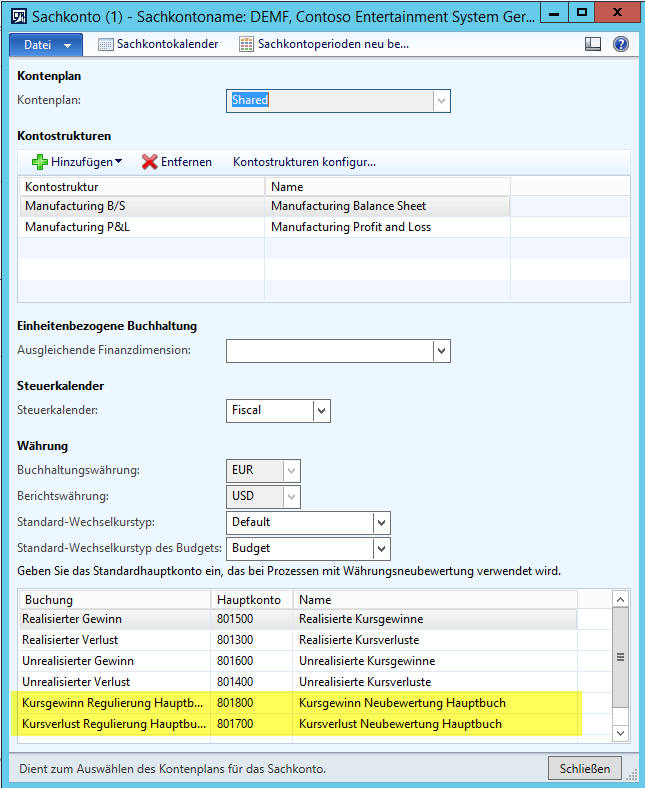Click Kontostrukturen konfigurieren button
The width and height of the screenshot is (645, 788).
[x=304, y=162]
